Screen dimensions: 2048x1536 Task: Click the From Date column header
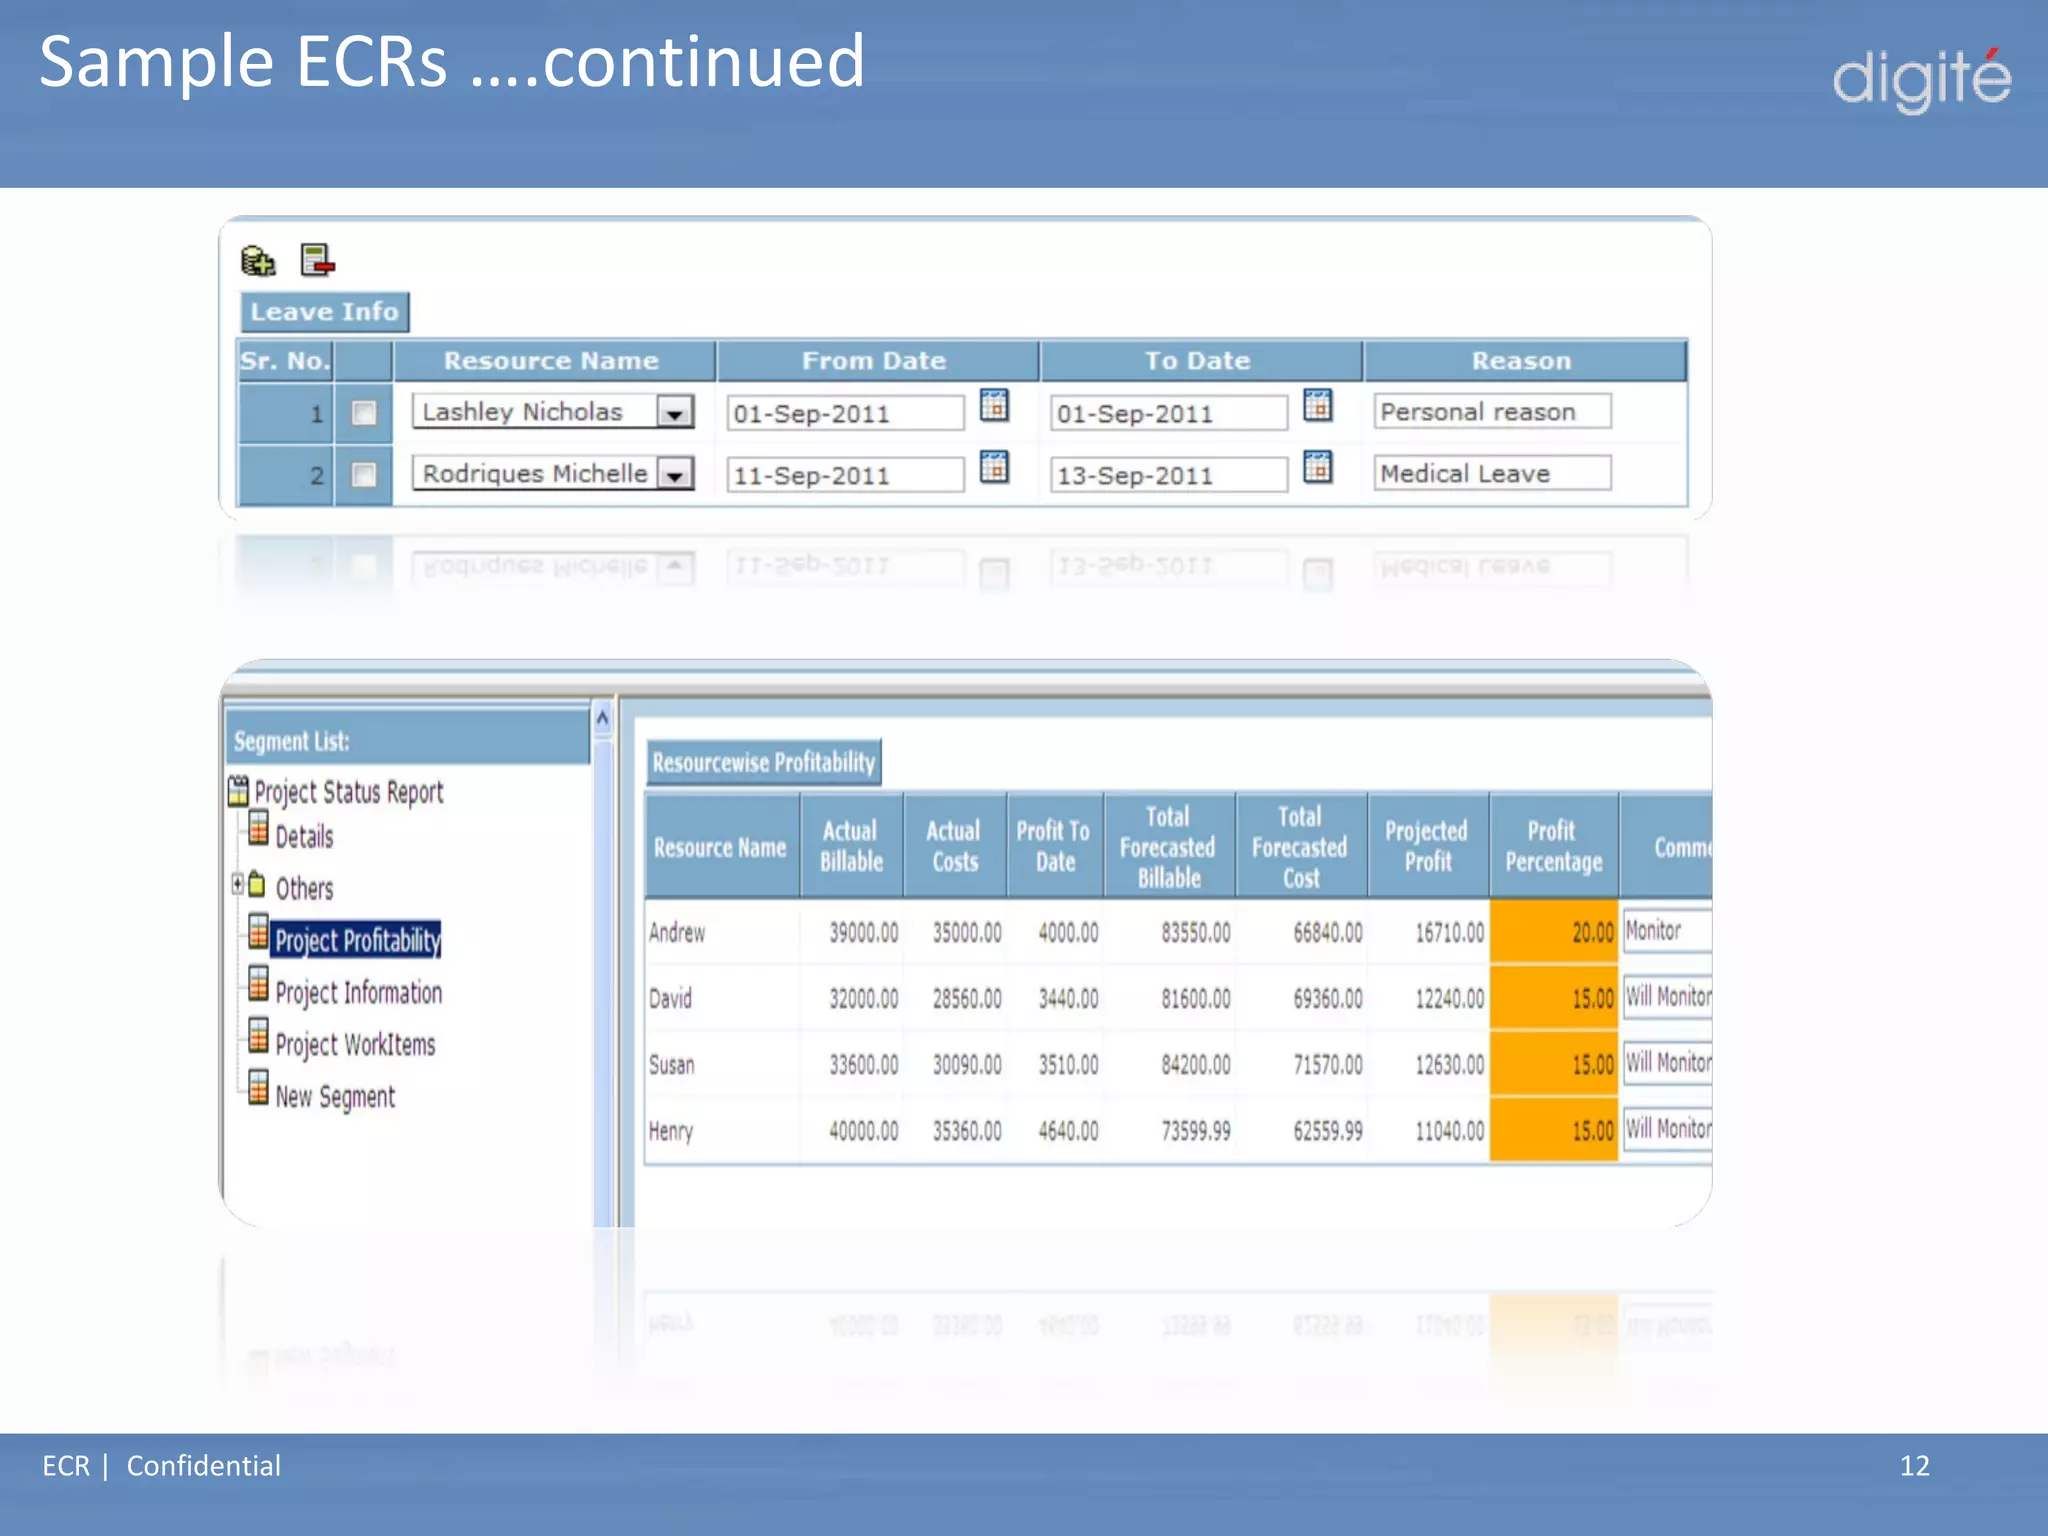(x=876, y=361)
